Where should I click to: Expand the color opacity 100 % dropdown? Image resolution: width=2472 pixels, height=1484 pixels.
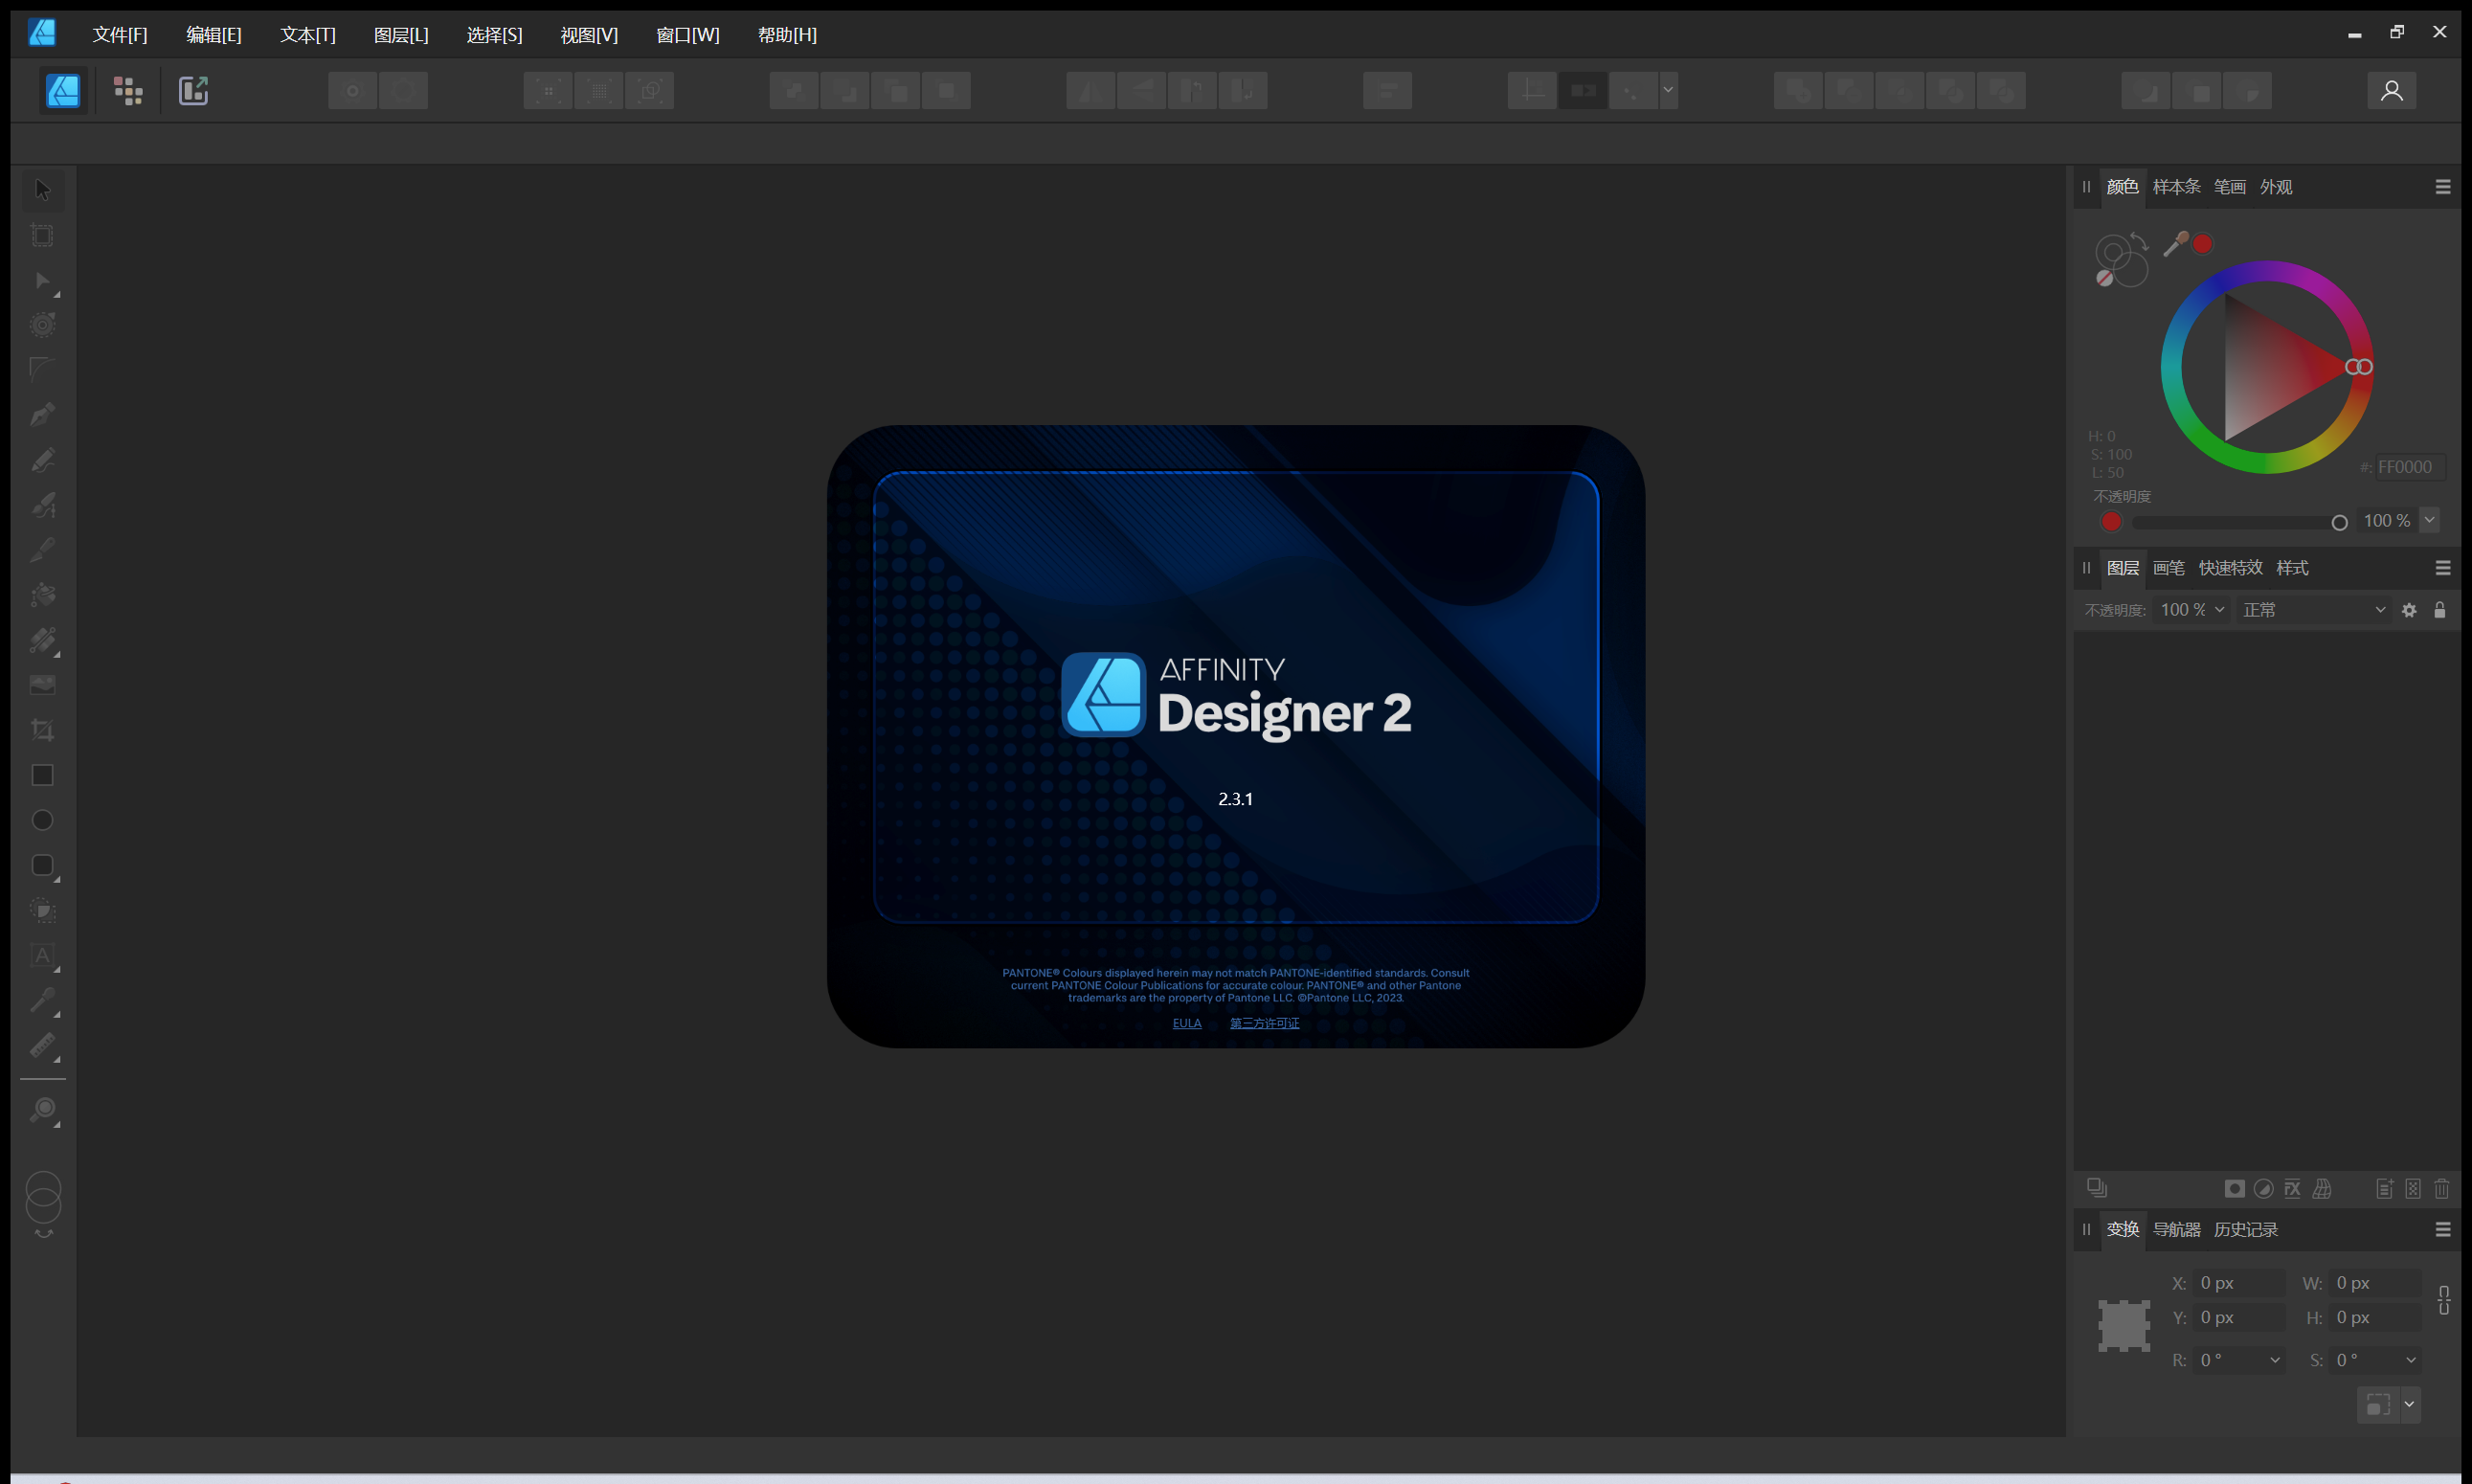click(2429, 521)
